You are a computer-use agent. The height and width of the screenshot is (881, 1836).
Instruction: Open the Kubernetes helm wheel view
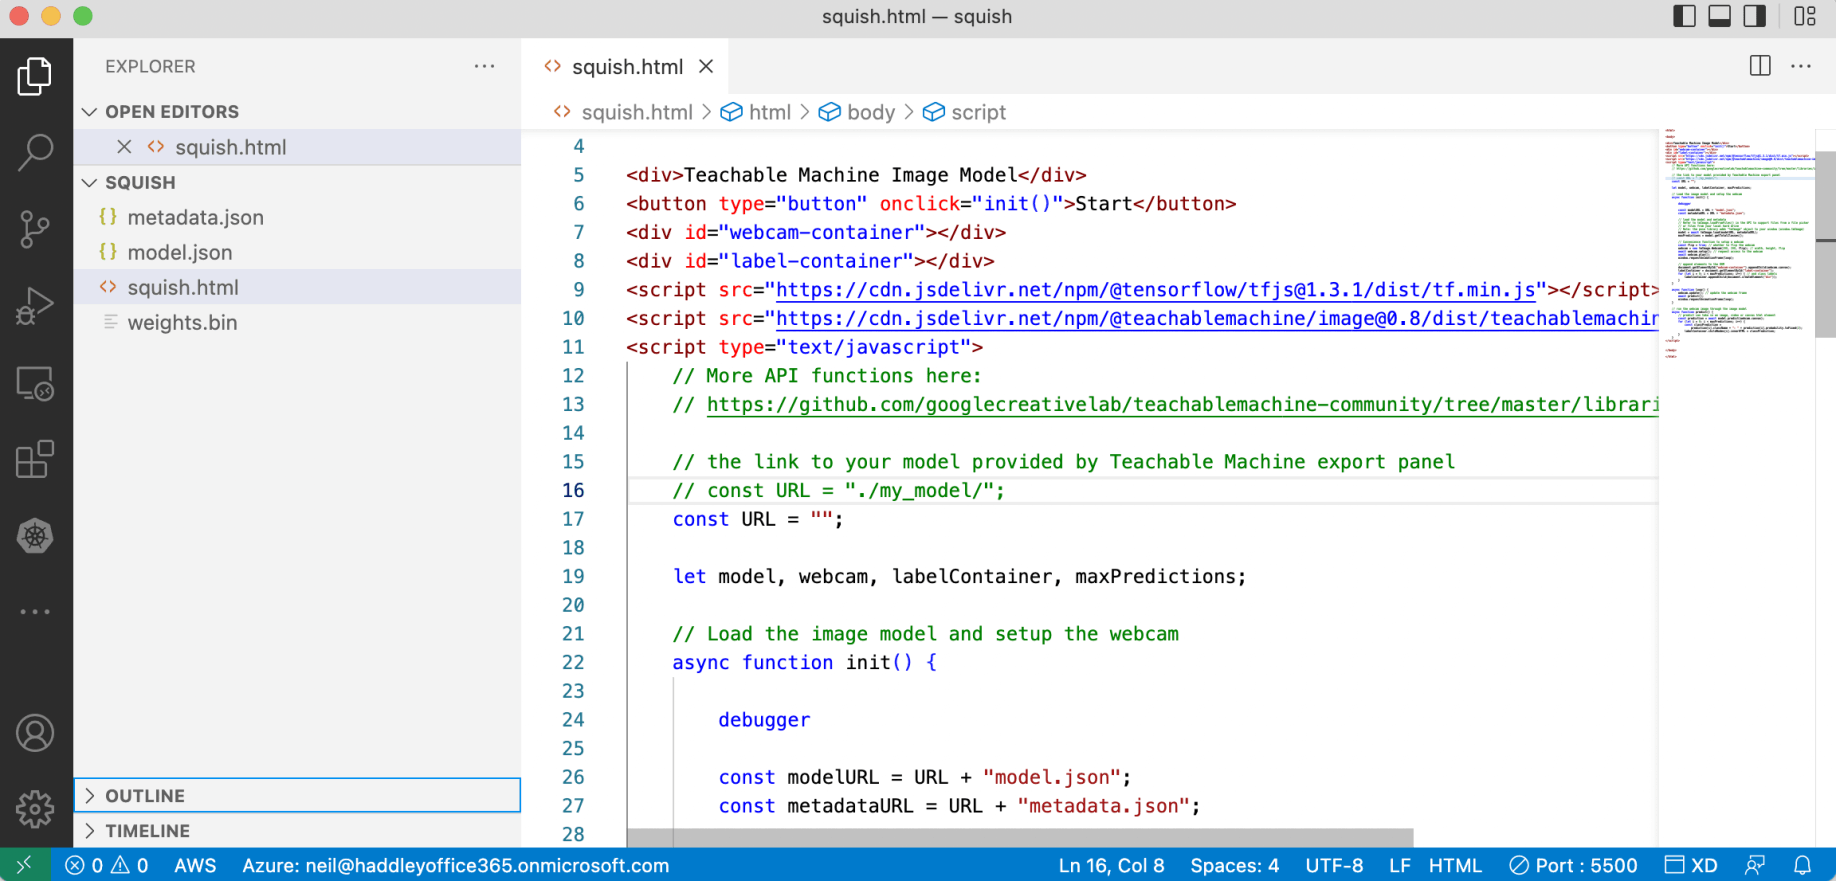click(x=35, y=537)
